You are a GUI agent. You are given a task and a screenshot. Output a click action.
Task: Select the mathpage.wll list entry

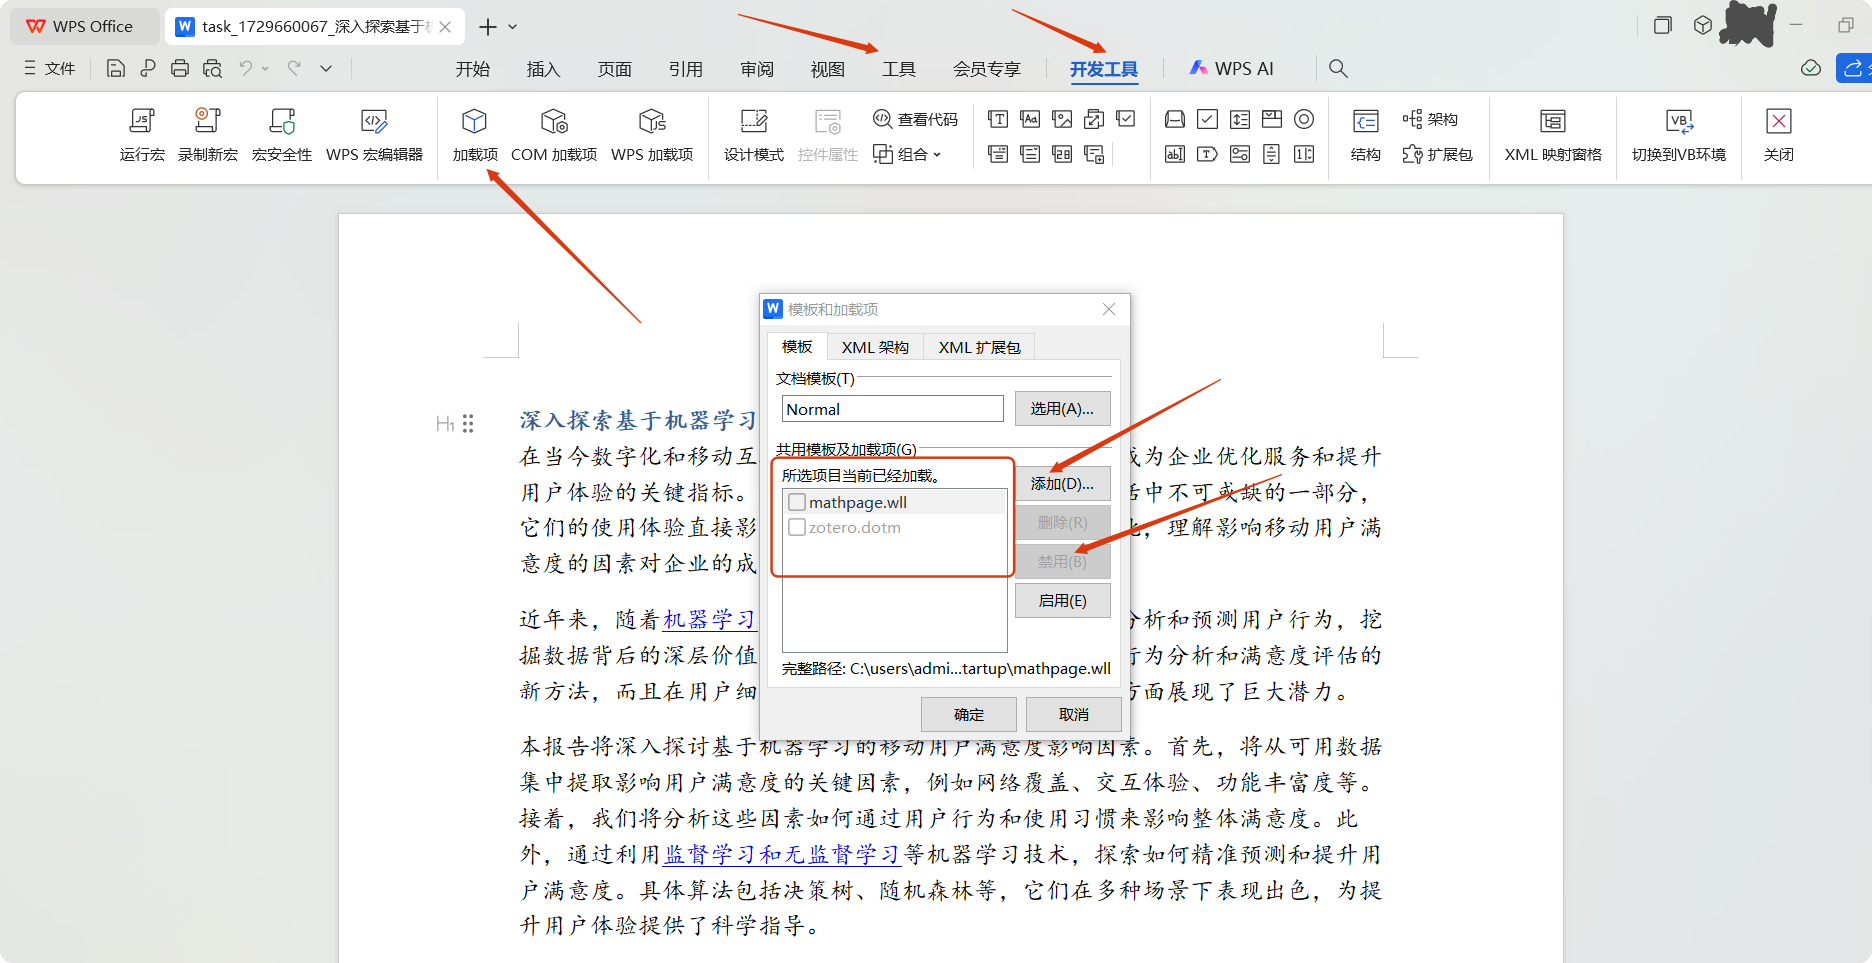pyautogui.click(x=894, y=502)
